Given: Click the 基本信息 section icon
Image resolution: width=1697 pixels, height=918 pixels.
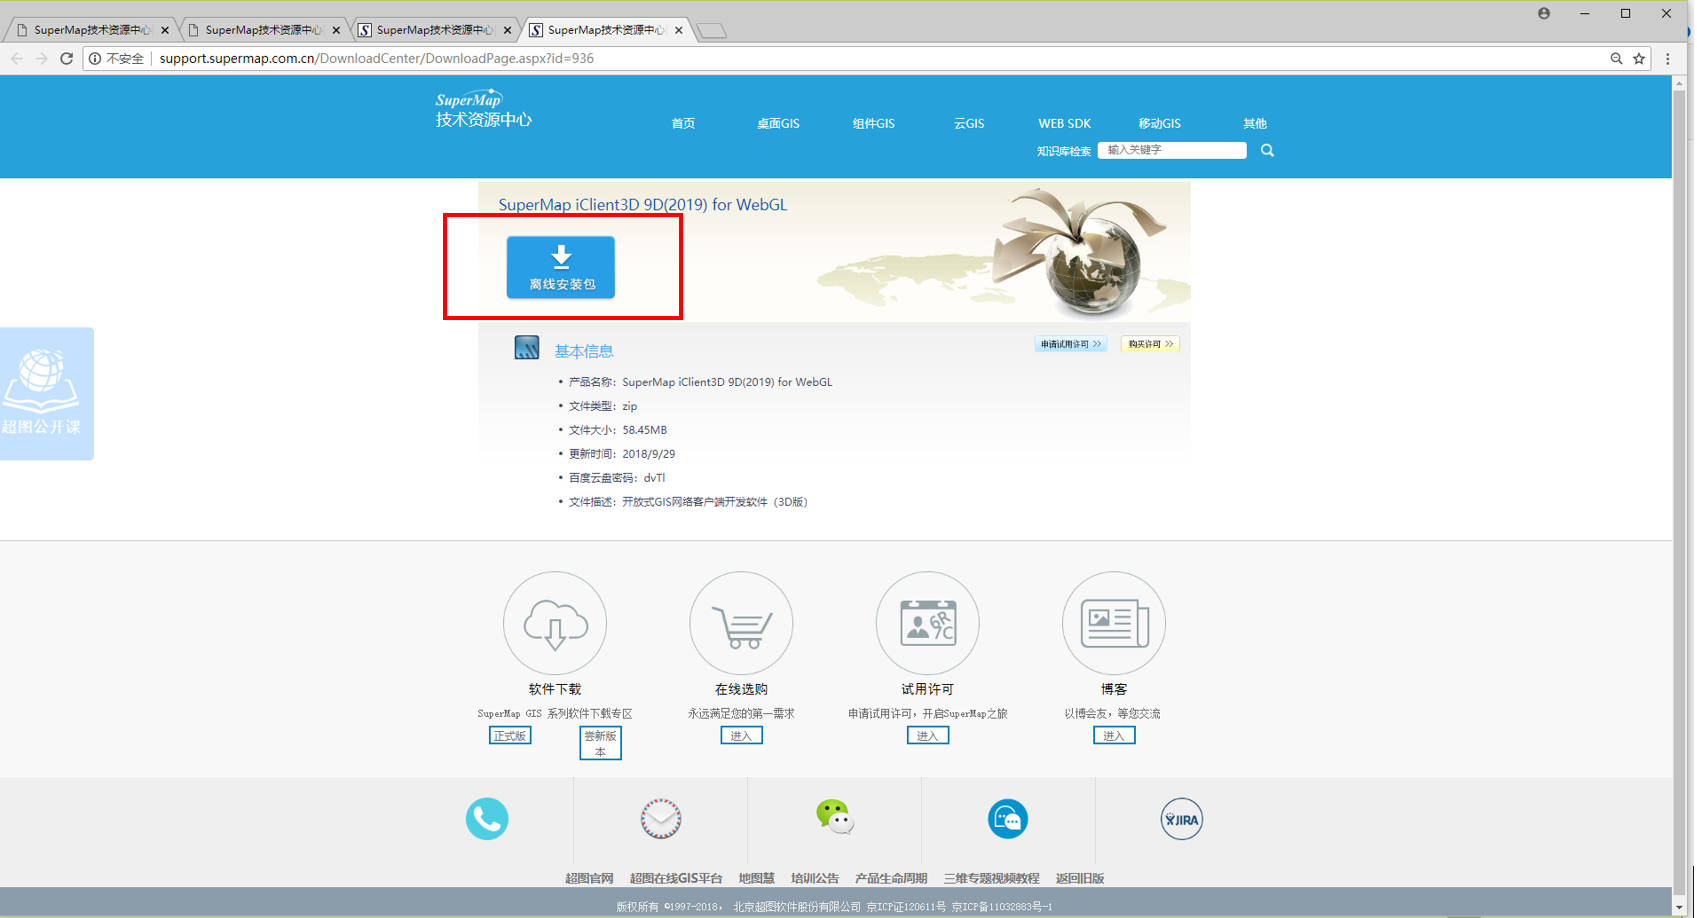Looking at the screenshot, I should tap(527, 348).
